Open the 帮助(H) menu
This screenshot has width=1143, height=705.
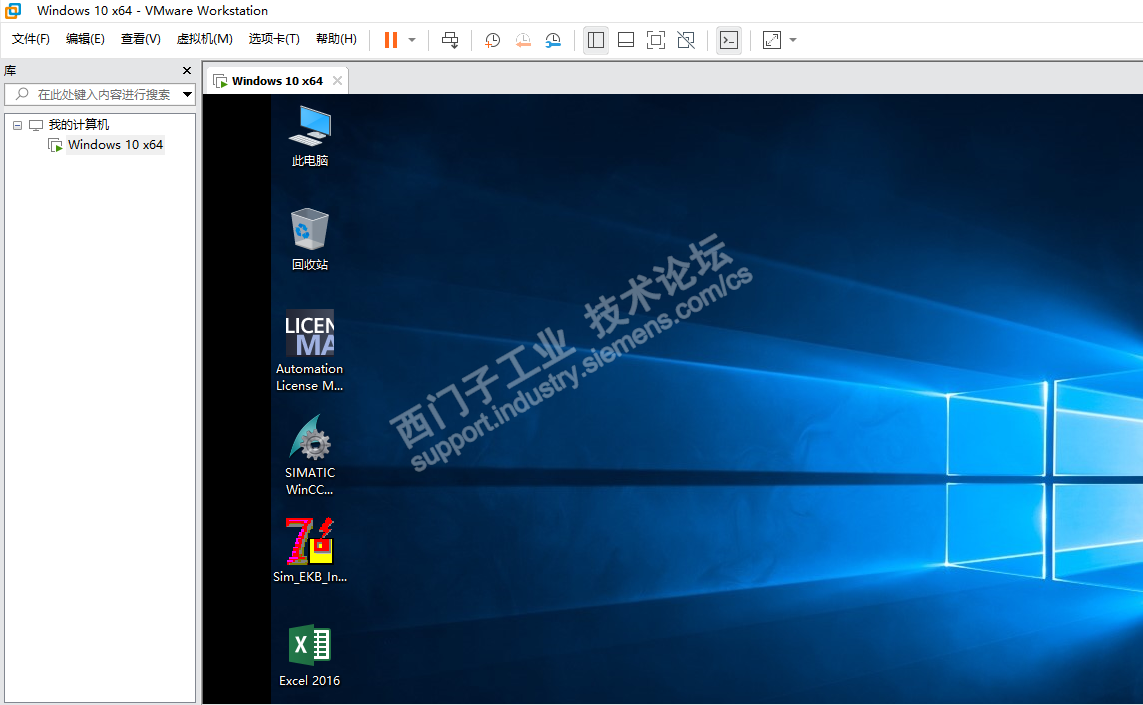(x=336, y=39)
